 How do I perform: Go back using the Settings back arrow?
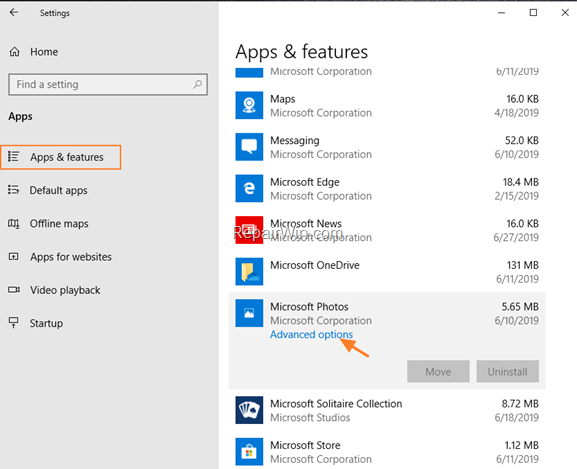coord(14,13)
